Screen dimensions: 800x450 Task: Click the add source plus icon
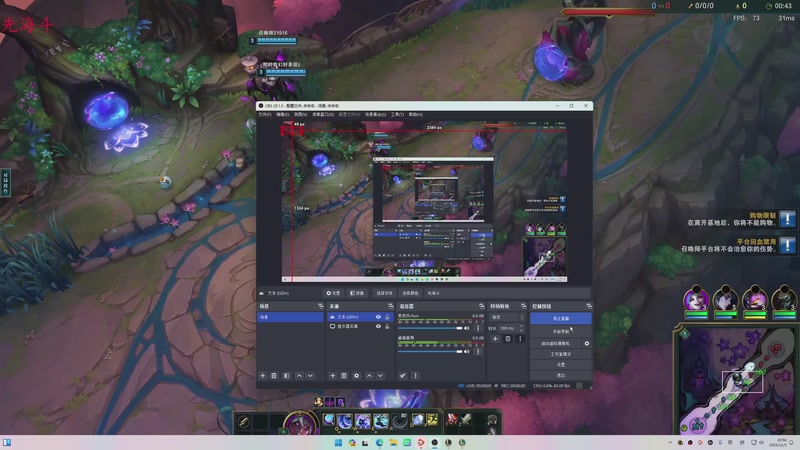click(x=333, y=375)
